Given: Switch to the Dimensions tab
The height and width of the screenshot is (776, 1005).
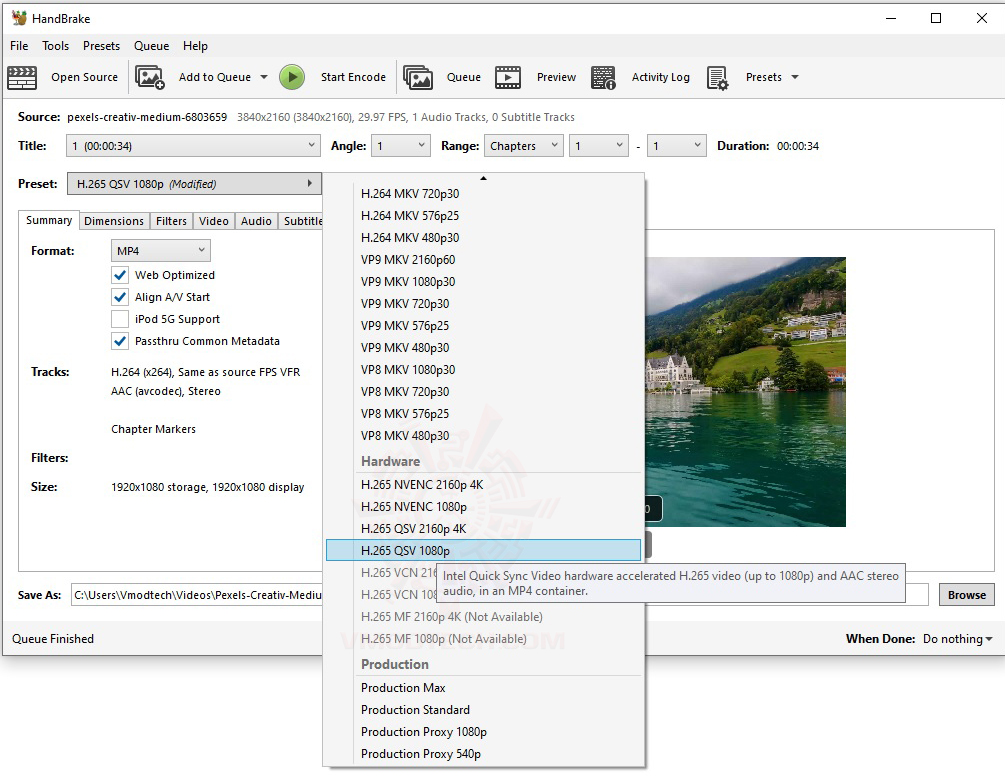Looking at the screenshot, I should [x=114, y=221].
